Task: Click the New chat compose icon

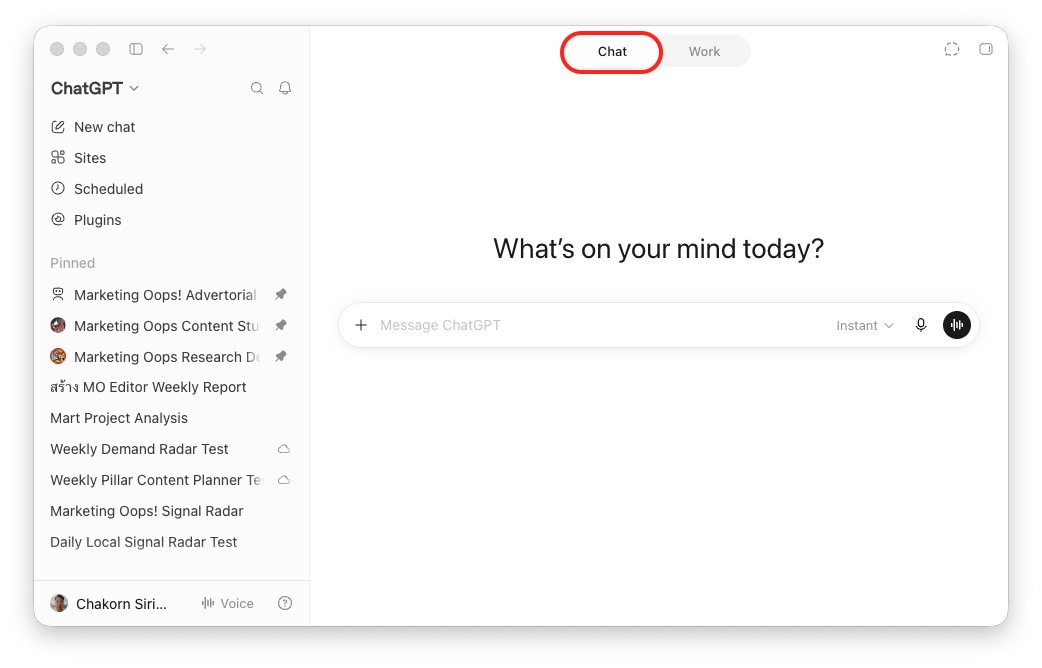Action: (58, 126)
